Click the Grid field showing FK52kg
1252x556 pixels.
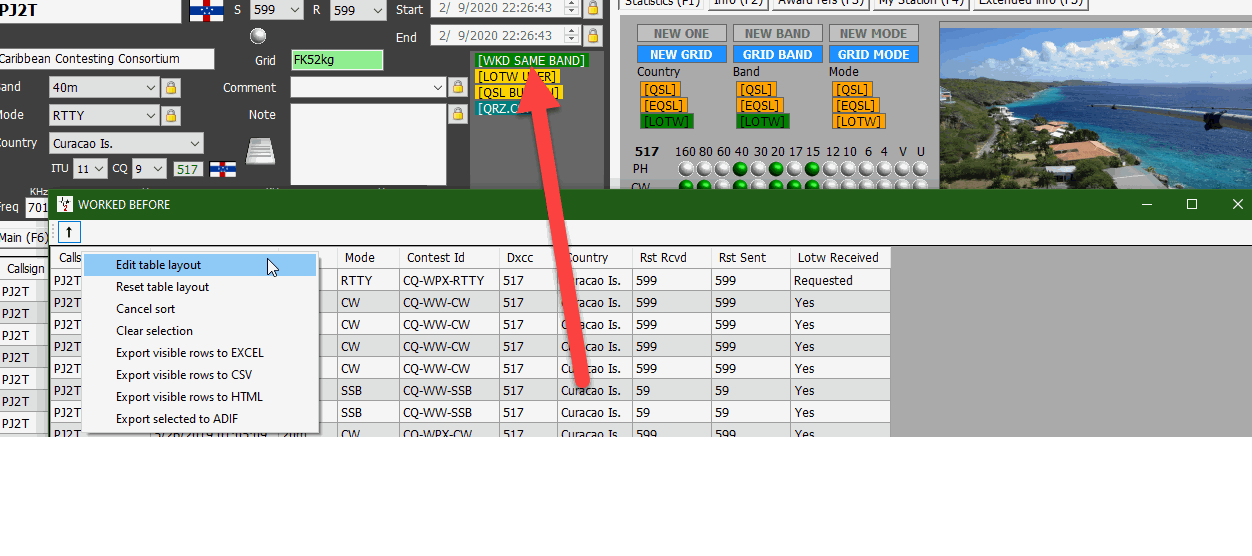337,61
